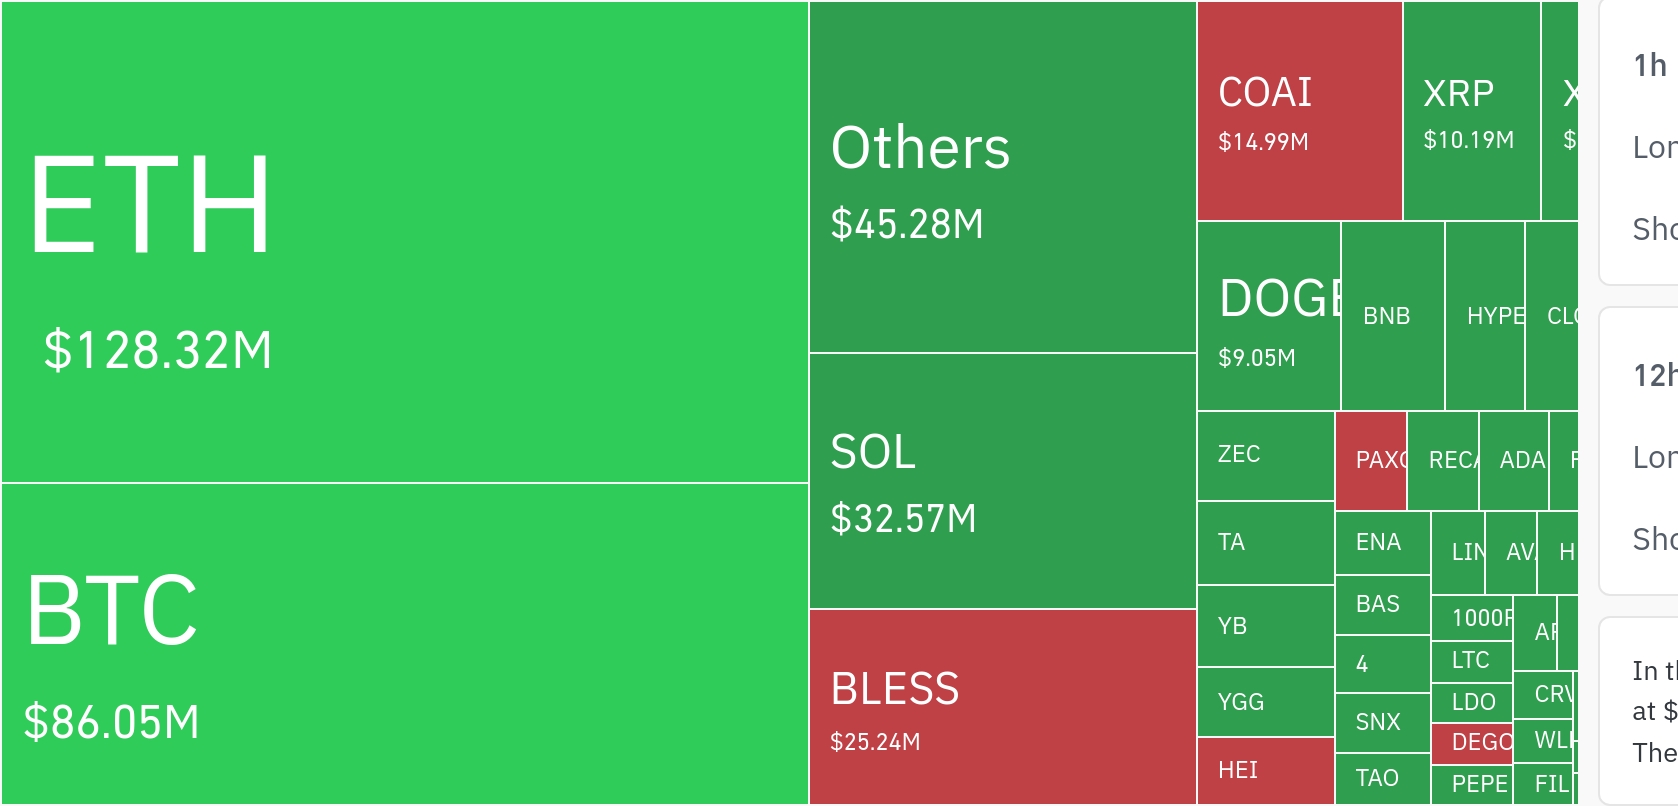Select the YGG heatmap block
Screen dimensions: 1678x806
1265,702
